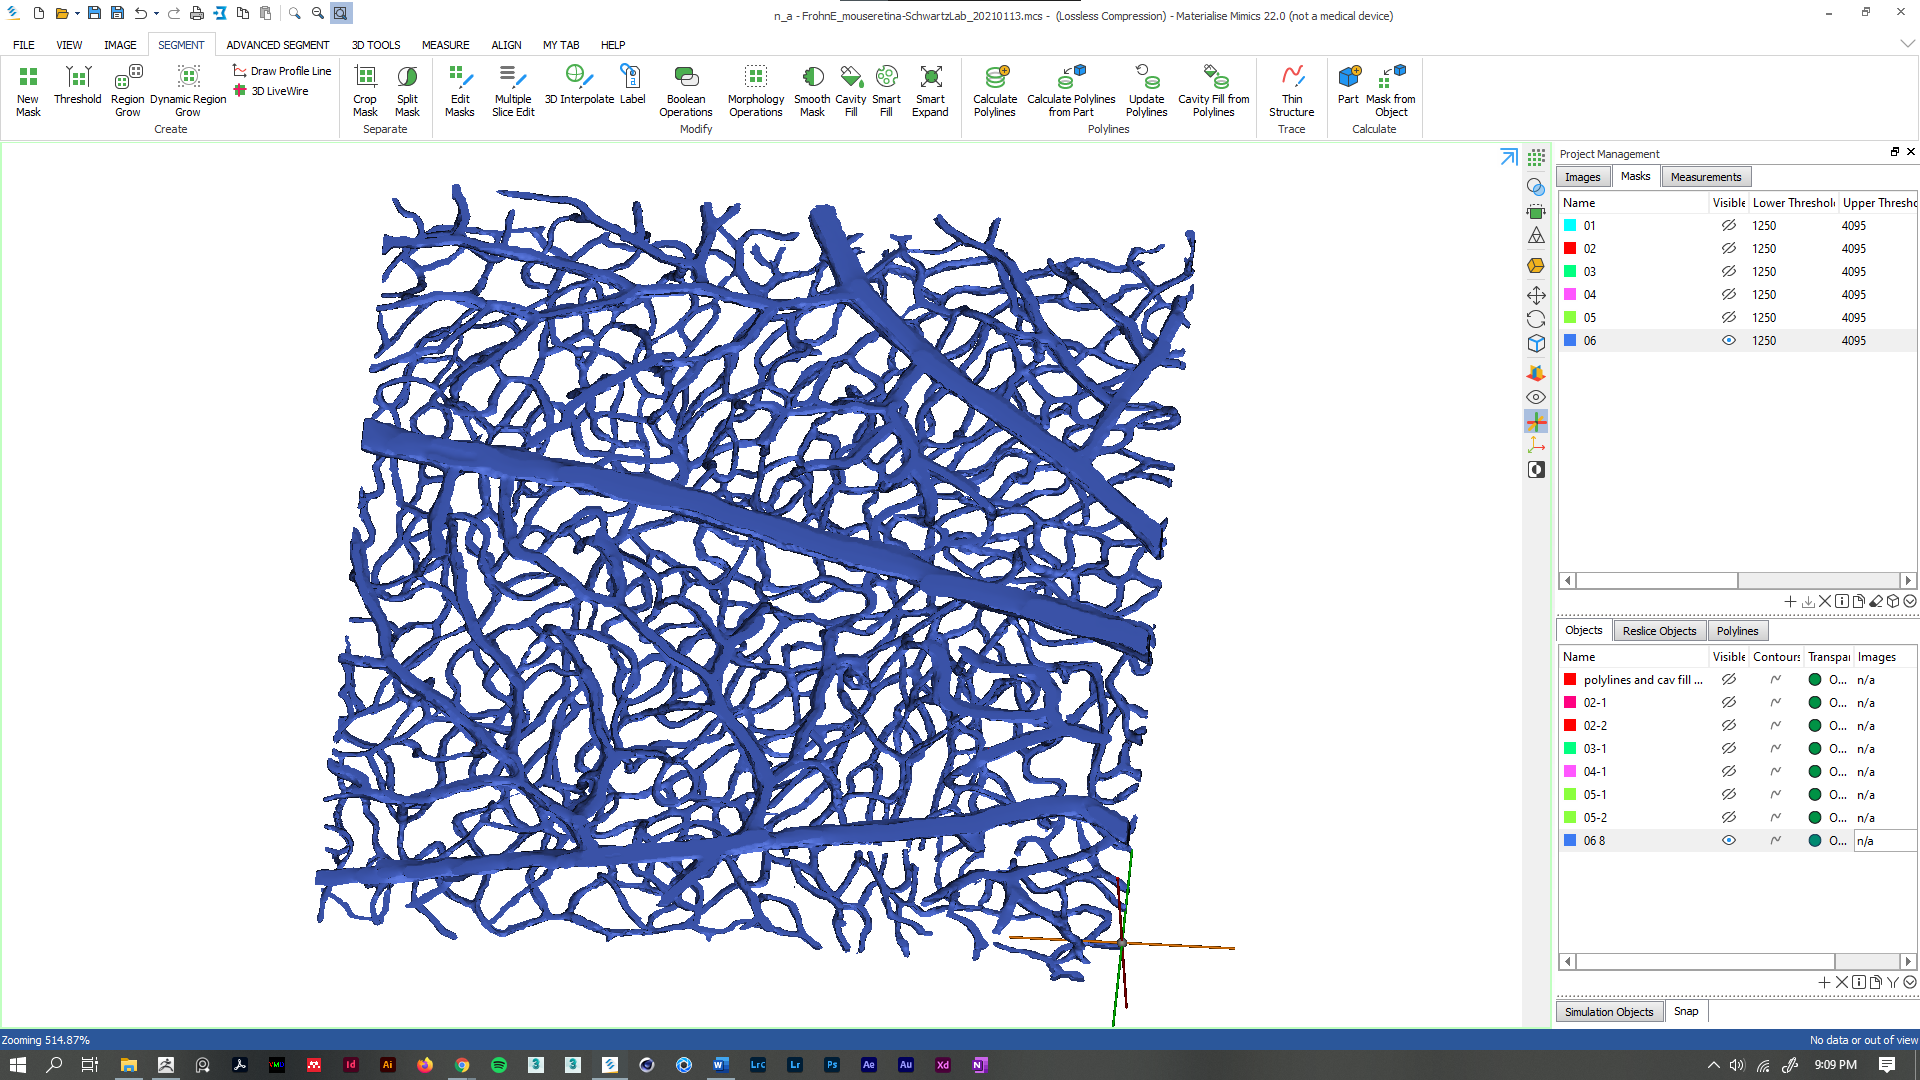Open the 3D TOOLS ribbon tab
The height and width of the screenshot is (1080, 1920).
coord(375,45)
